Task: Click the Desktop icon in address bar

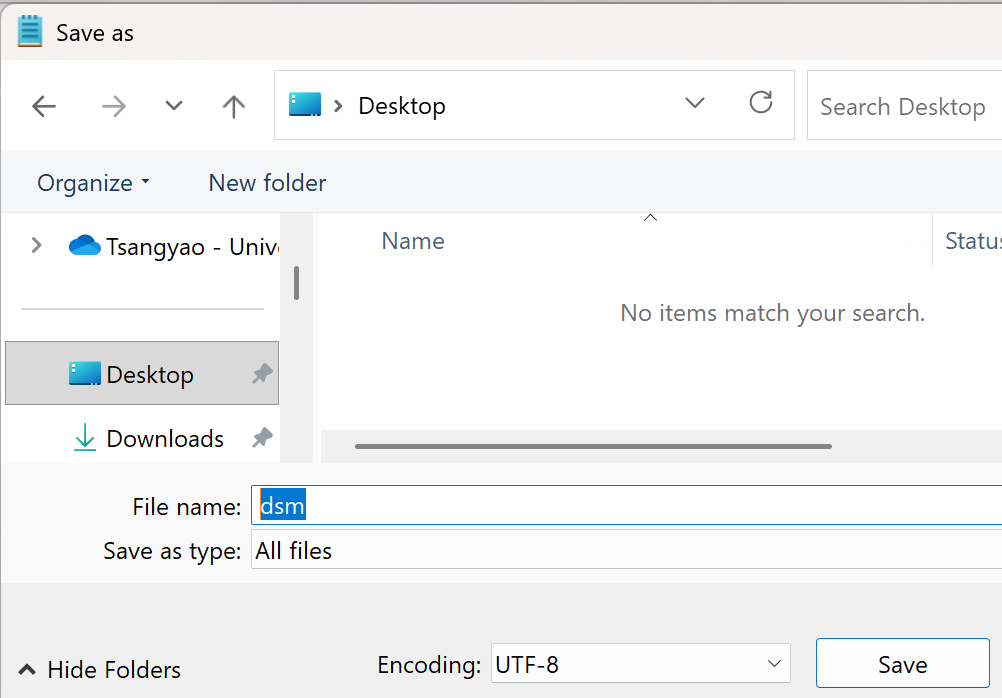Action: point(305,105)
